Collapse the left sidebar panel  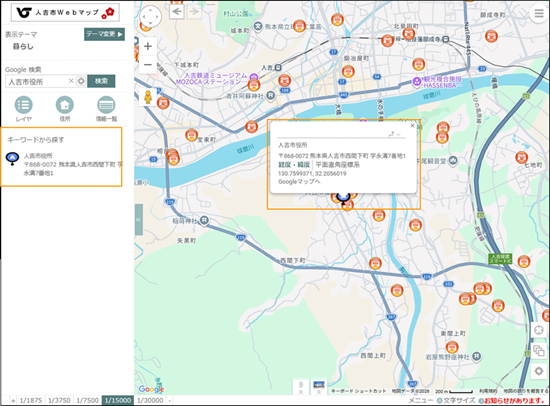click(x=139, y=220)
